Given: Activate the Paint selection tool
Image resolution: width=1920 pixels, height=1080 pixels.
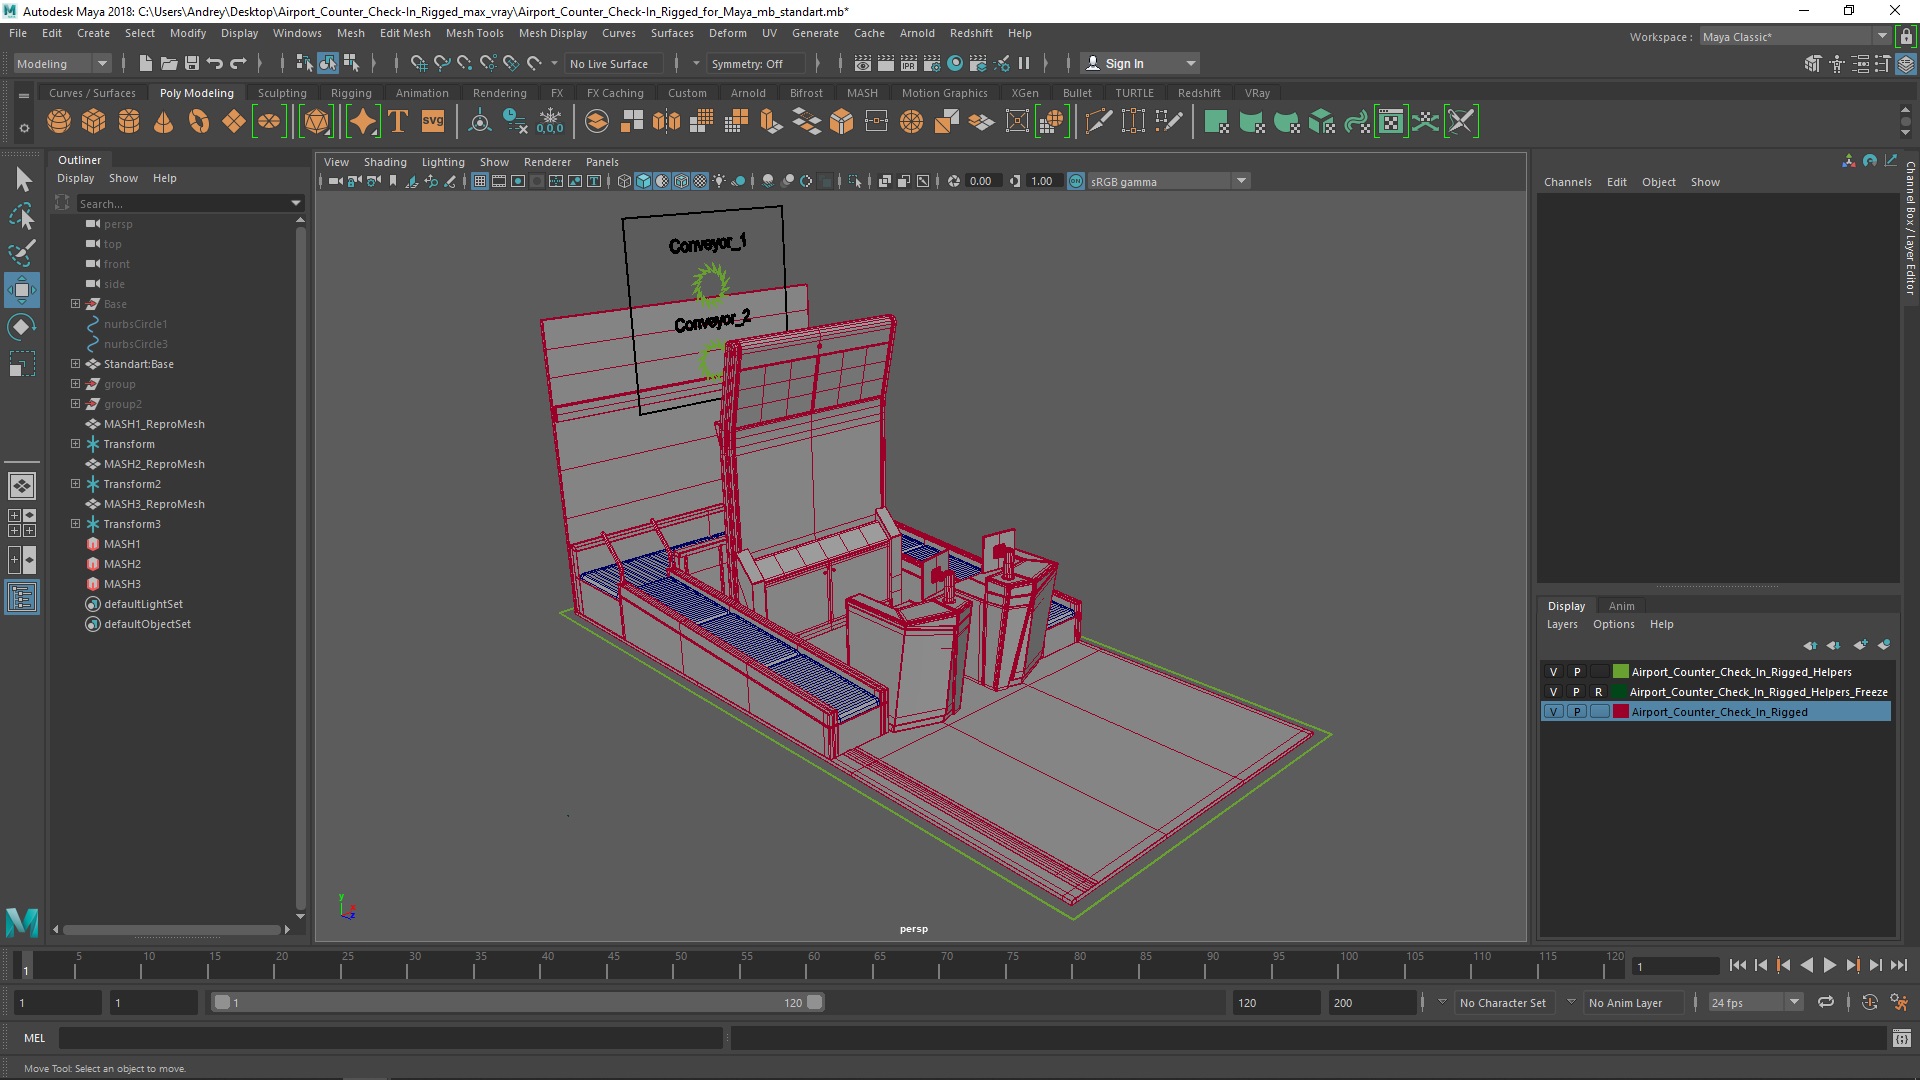Looking at the screenshot, I should (22, 253).
